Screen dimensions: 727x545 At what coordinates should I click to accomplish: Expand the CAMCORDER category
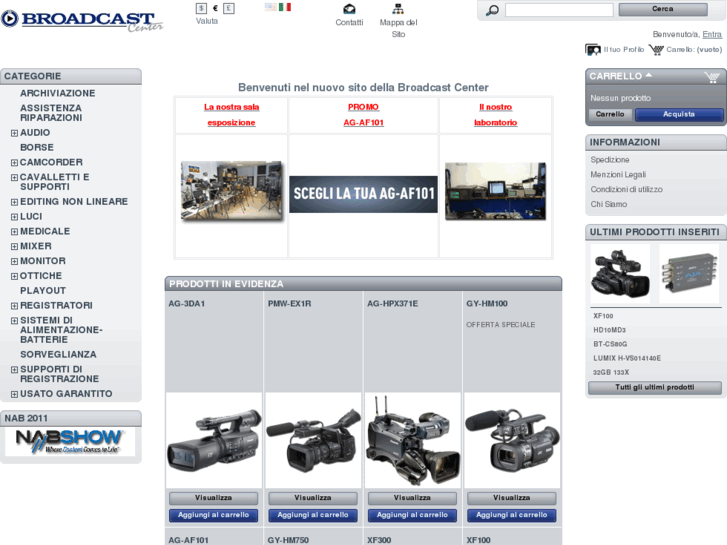pyautogui.click(x=14, y=163)
